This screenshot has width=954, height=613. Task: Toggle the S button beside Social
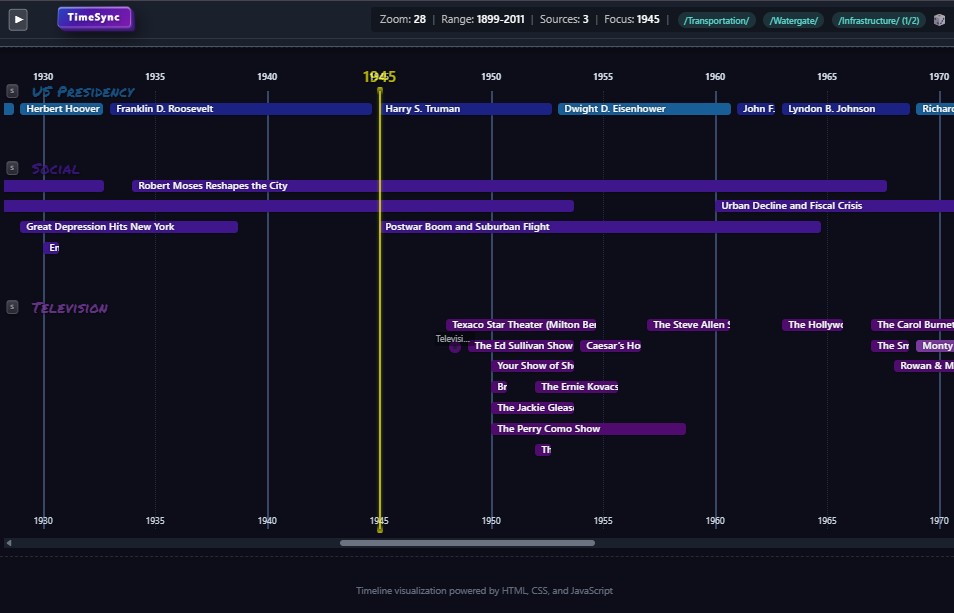click(x=12, y=168)
